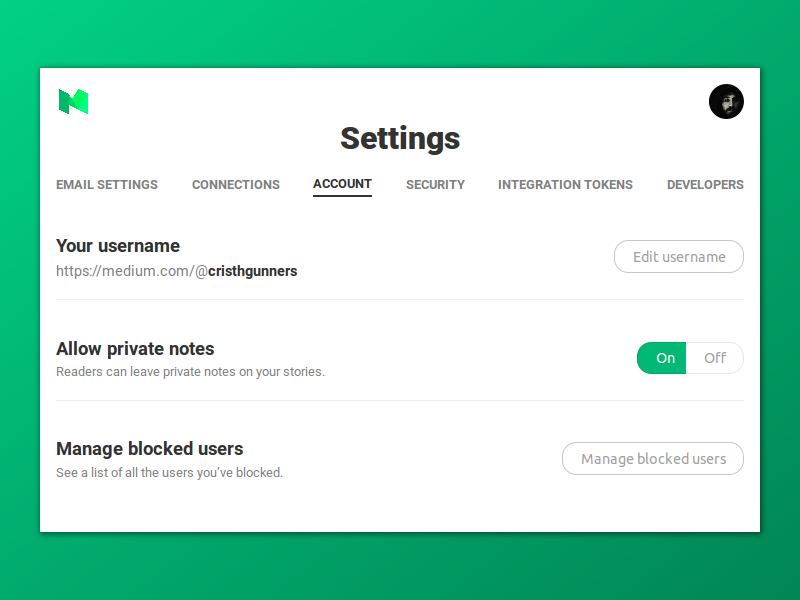Switch to the Developers tab
The width and height of the screenshot is (800, 600).
(705, 185)
